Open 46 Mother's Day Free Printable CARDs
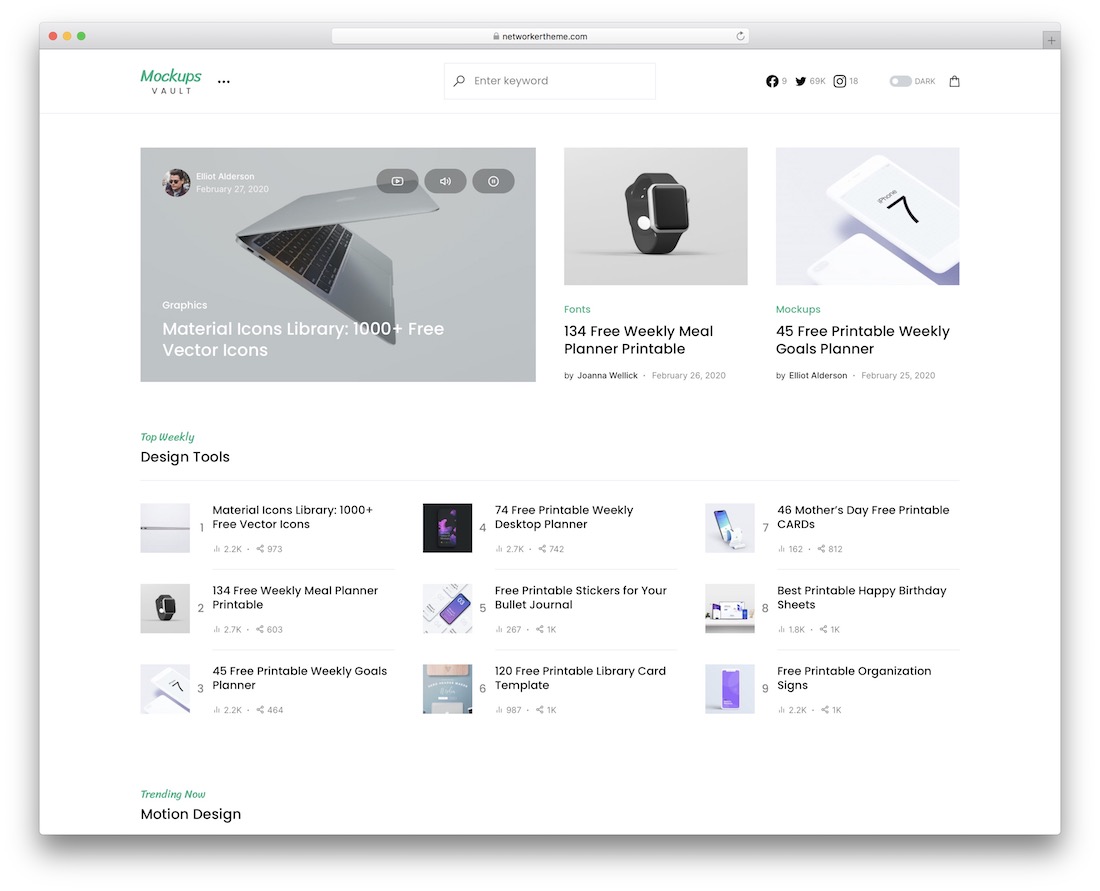 (x=863, y=517)
